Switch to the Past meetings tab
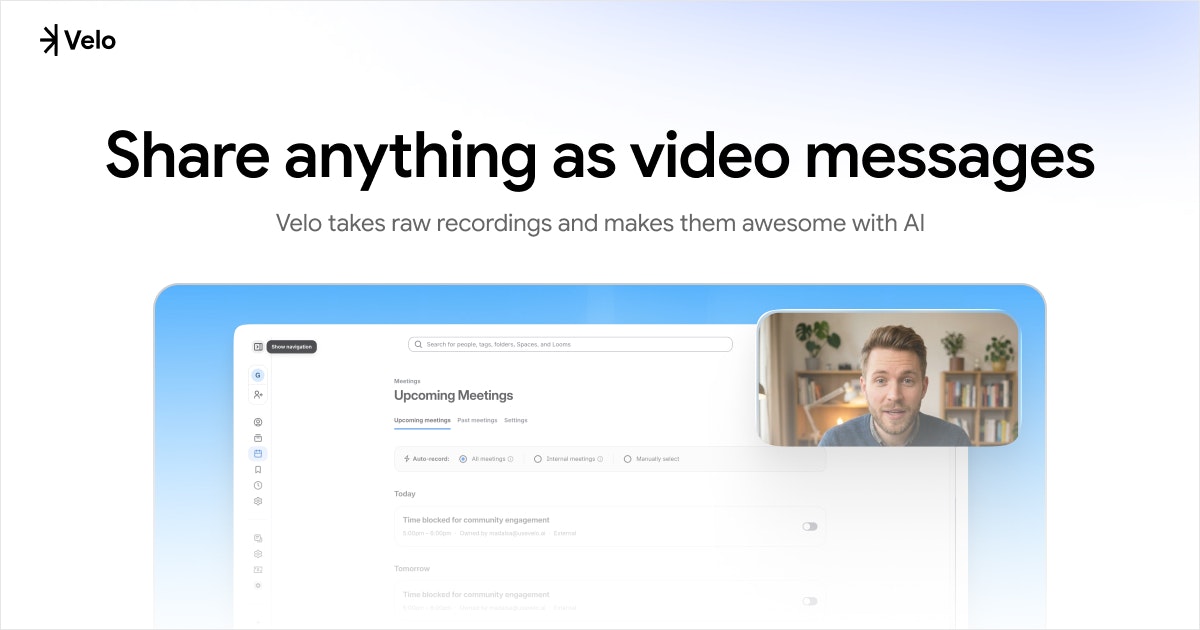 click(477, 420)
